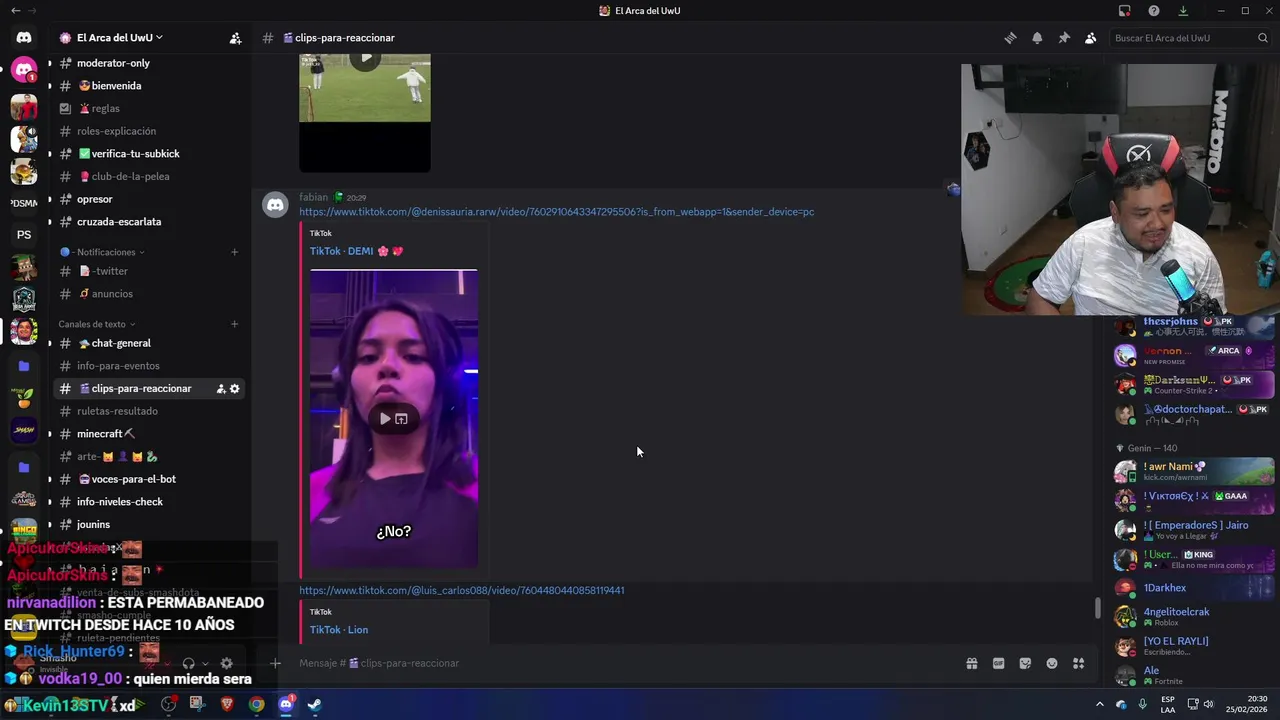Show hidden system tray icons

pos(1100,704)
